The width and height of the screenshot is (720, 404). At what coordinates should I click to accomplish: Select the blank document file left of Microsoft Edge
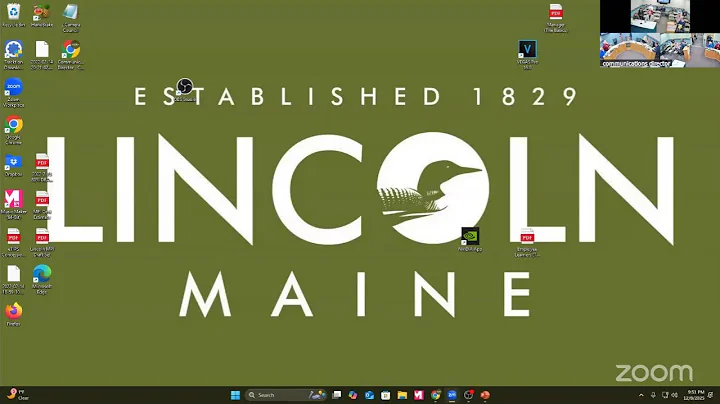coord(13,280)
